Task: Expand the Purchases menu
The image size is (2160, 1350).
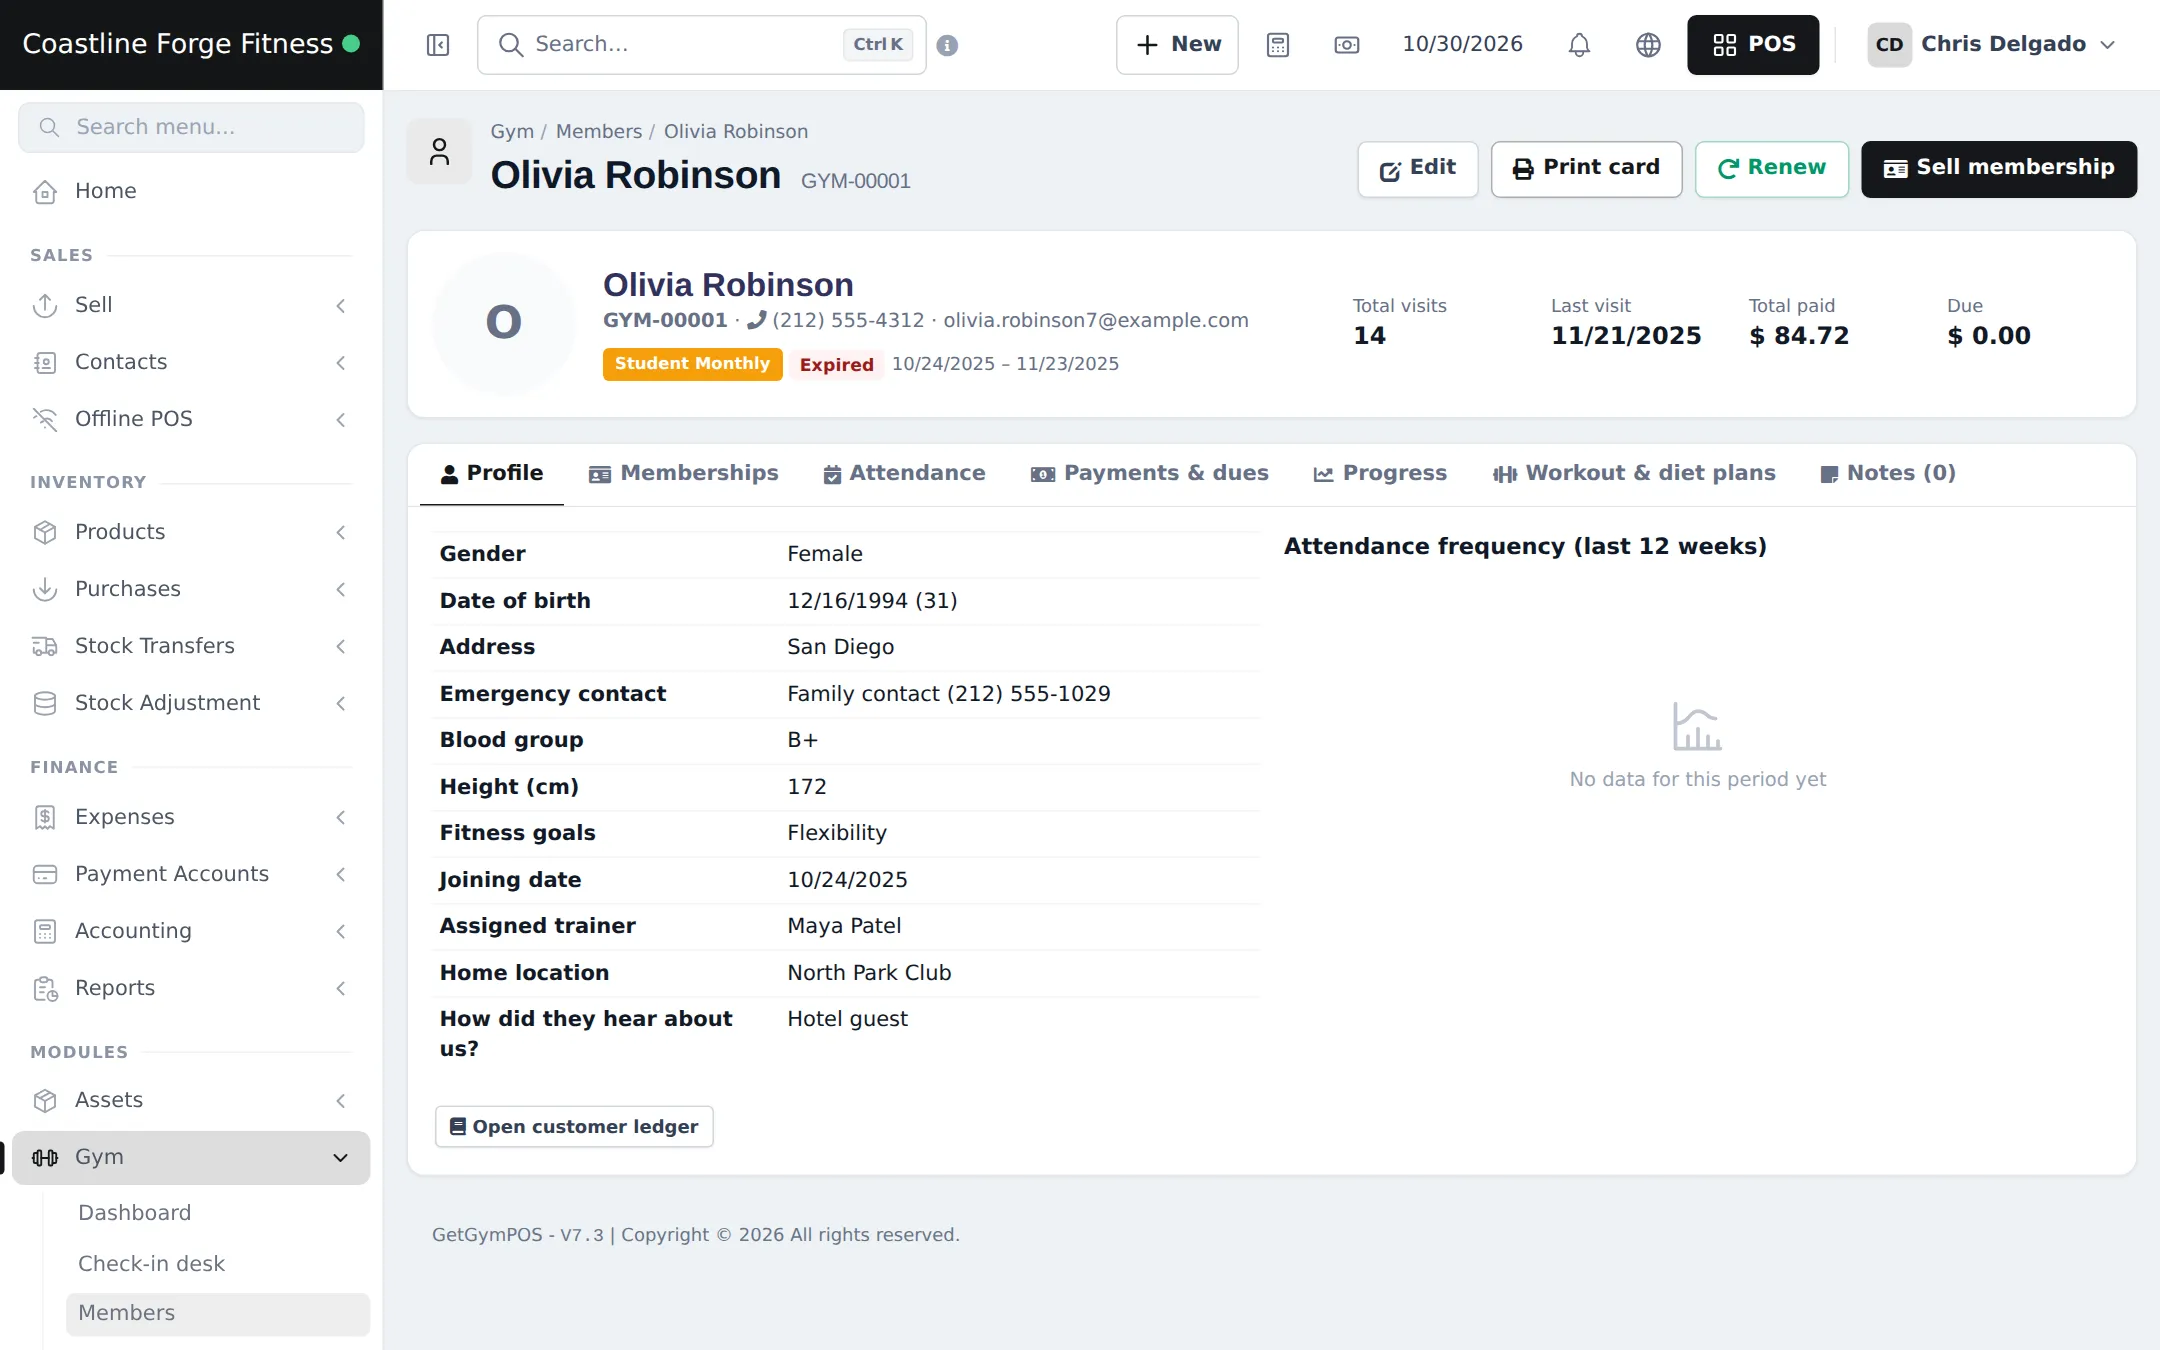Action: coord(191,589)
